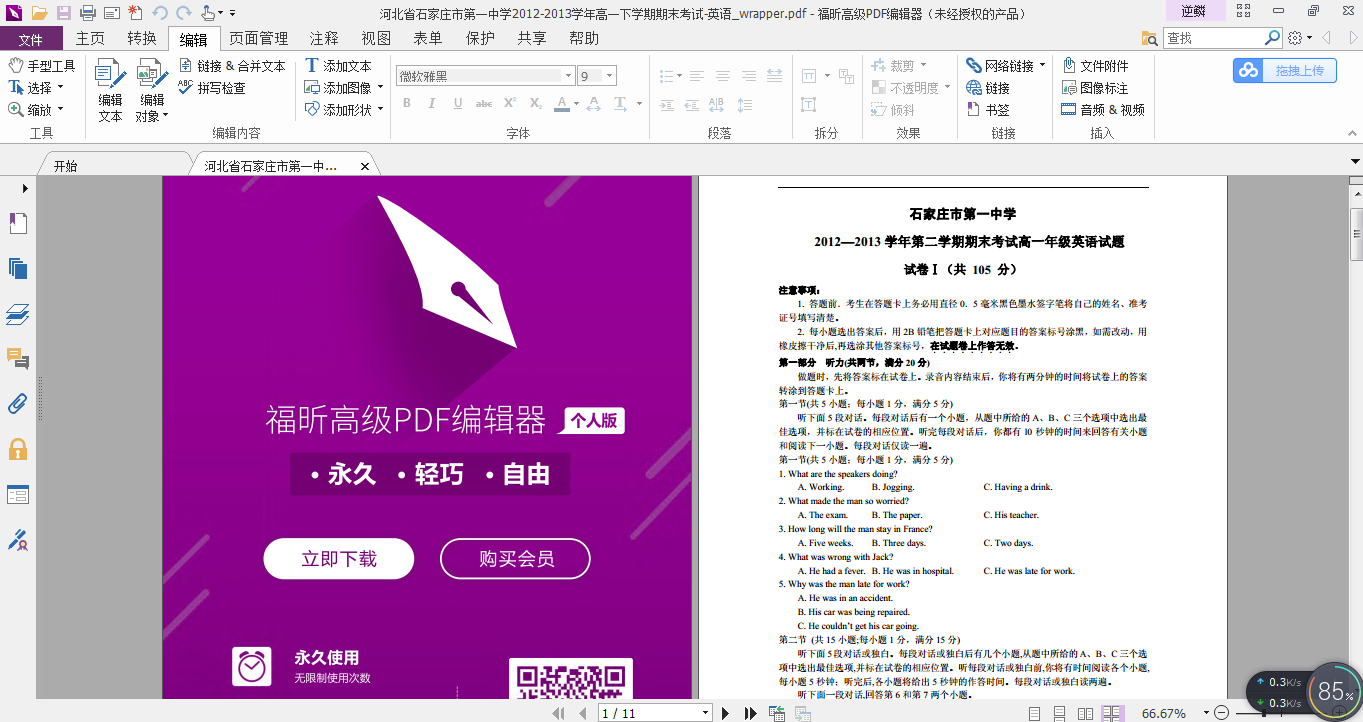Open the File (文件) menu

[31, 39]
